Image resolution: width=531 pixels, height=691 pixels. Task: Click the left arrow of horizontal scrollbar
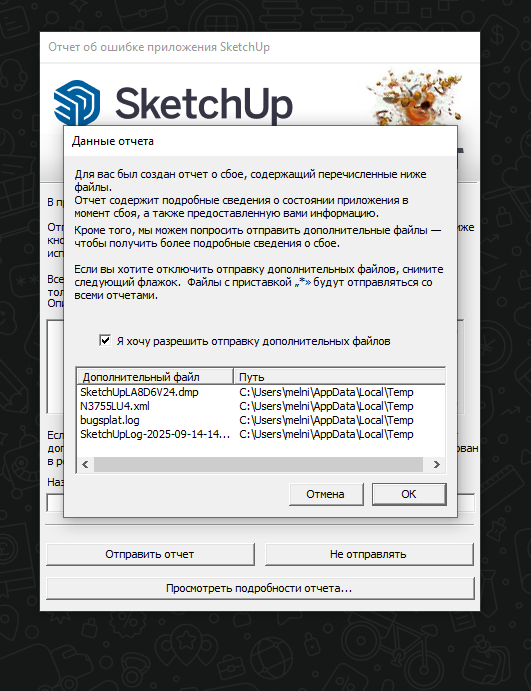tap(85, 464)
